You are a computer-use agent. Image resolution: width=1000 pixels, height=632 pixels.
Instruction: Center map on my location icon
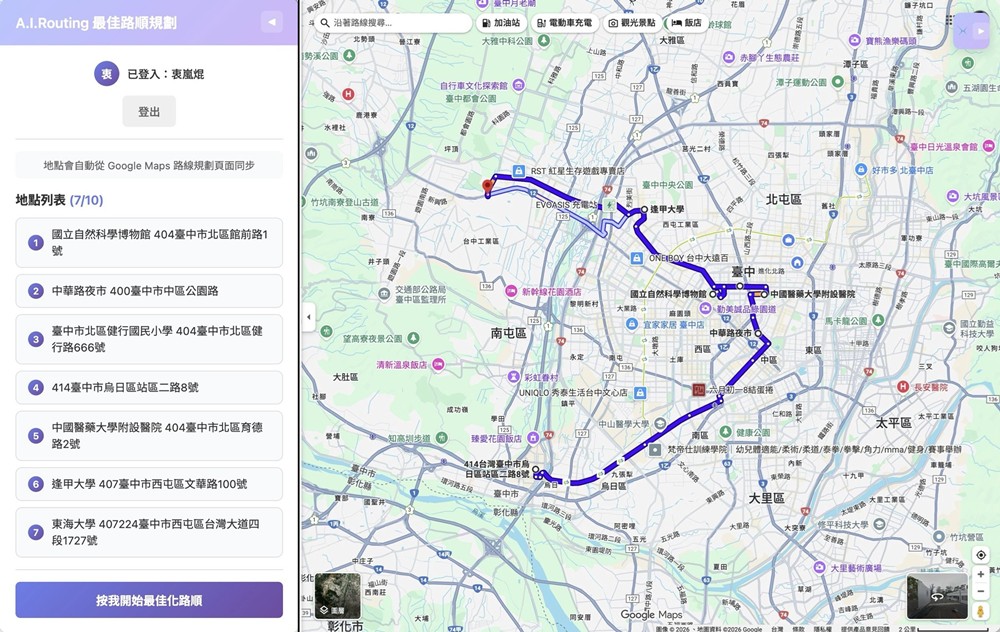tap(981, 555)
